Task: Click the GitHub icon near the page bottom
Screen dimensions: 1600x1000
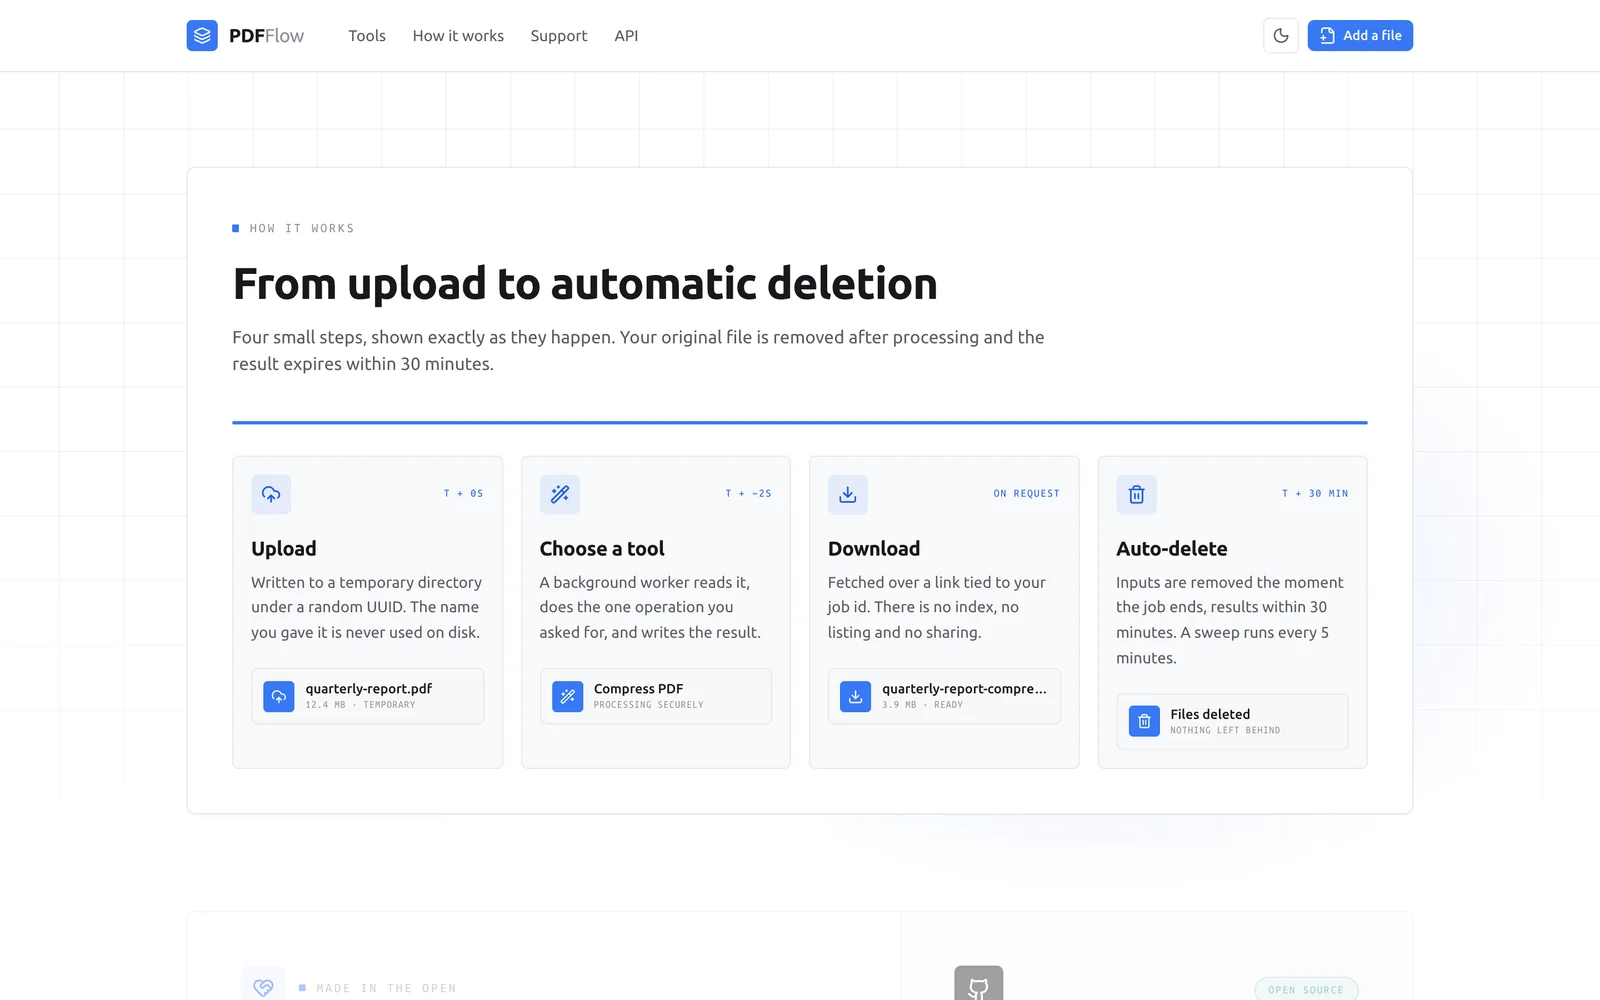Action: tap(979, 985)
